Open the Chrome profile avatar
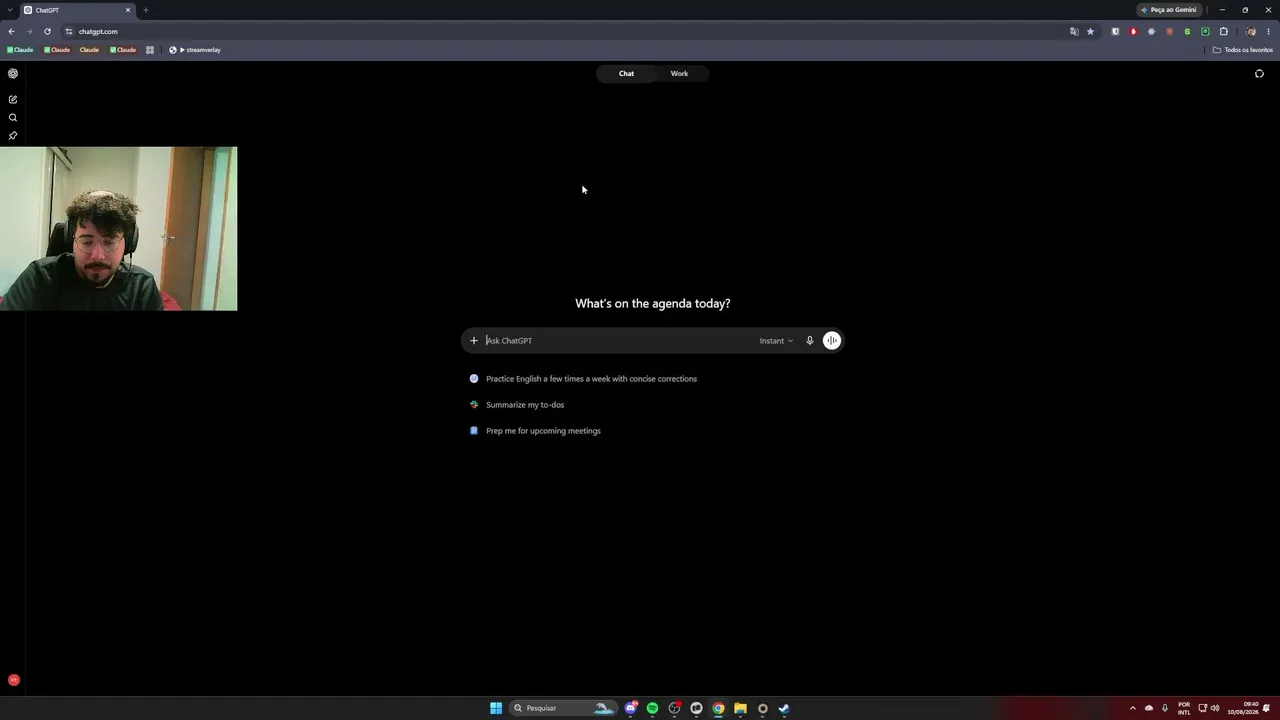This screenshot has height=720, width=1280. 1250,31
